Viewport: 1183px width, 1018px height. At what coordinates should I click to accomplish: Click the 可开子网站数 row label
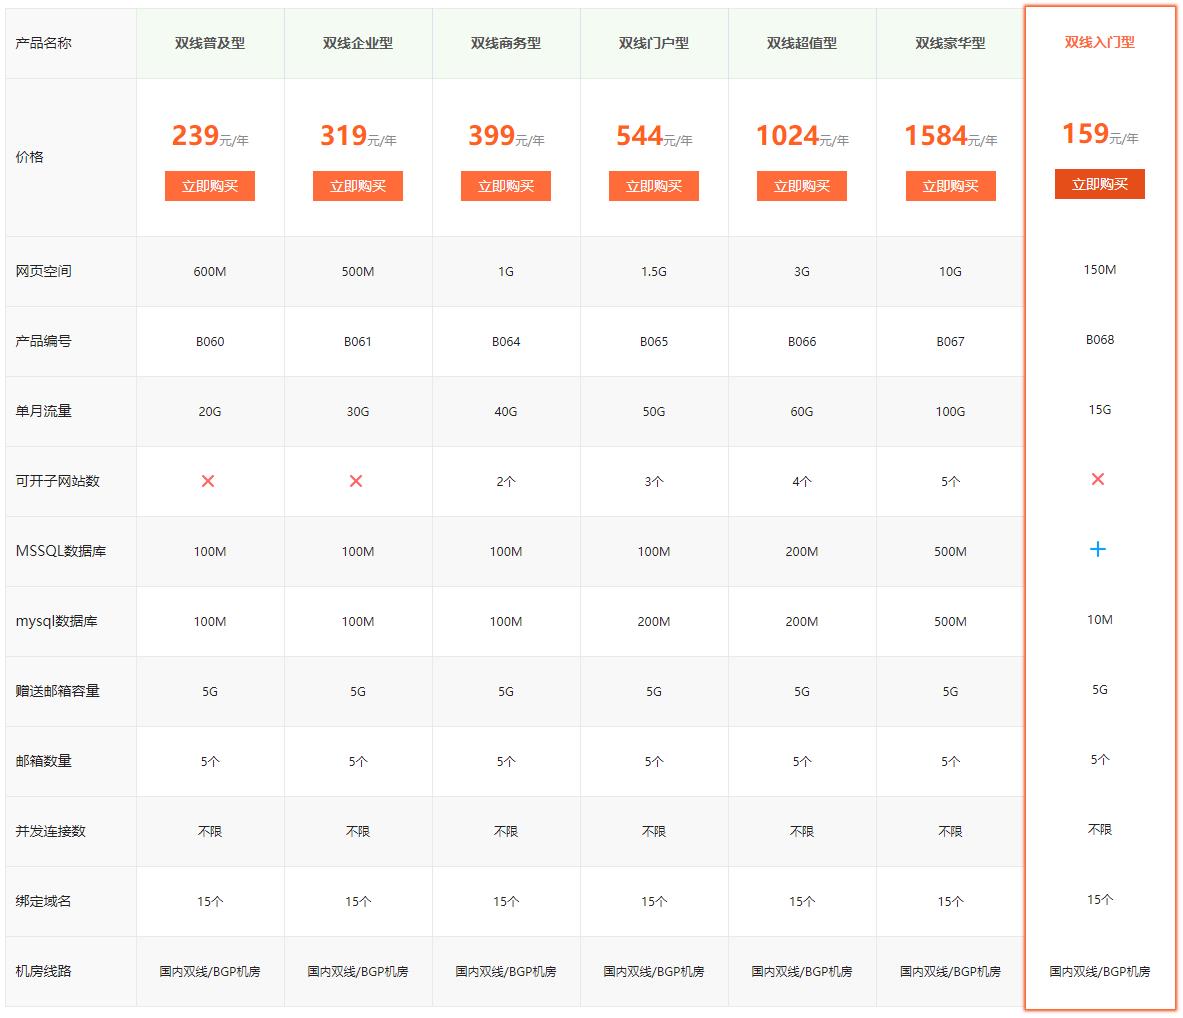tap(57, 481)
